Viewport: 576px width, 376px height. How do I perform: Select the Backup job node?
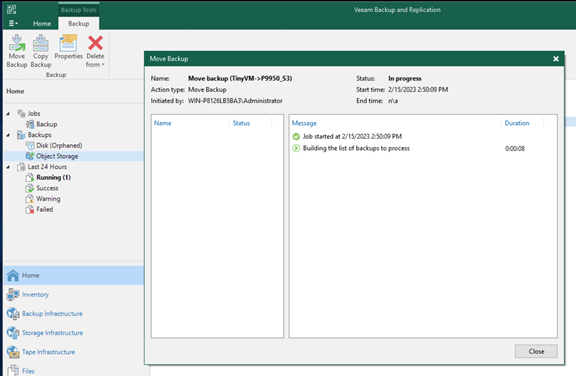point(47,124)
